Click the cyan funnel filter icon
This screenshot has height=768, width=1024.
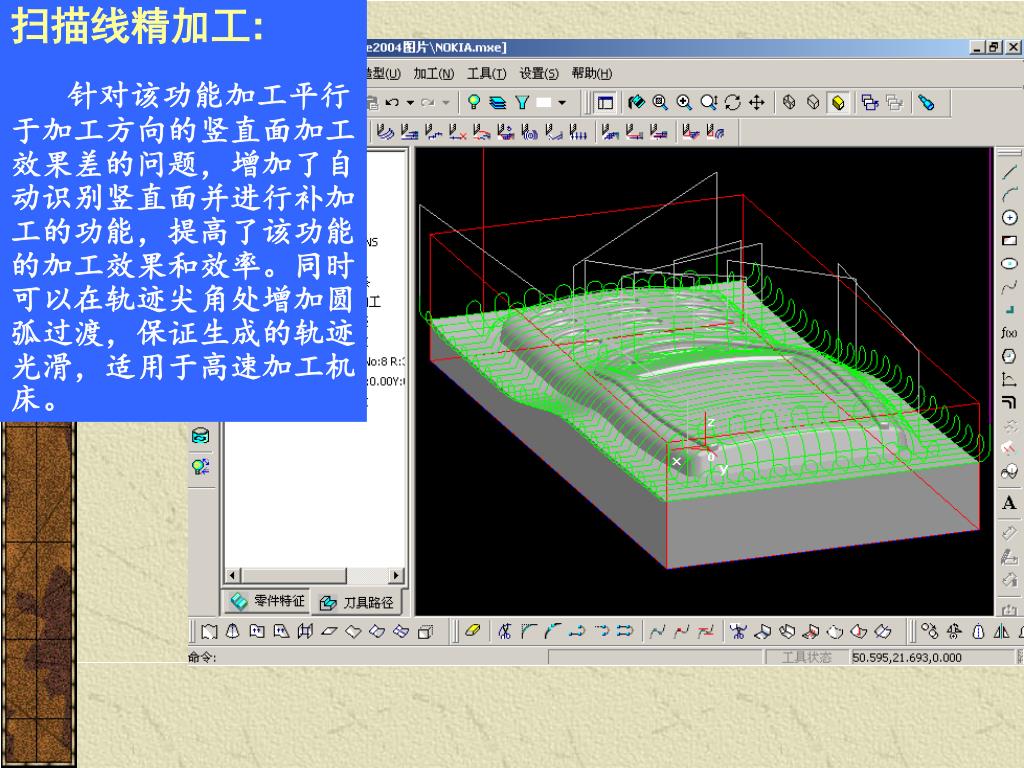(522, 103)
